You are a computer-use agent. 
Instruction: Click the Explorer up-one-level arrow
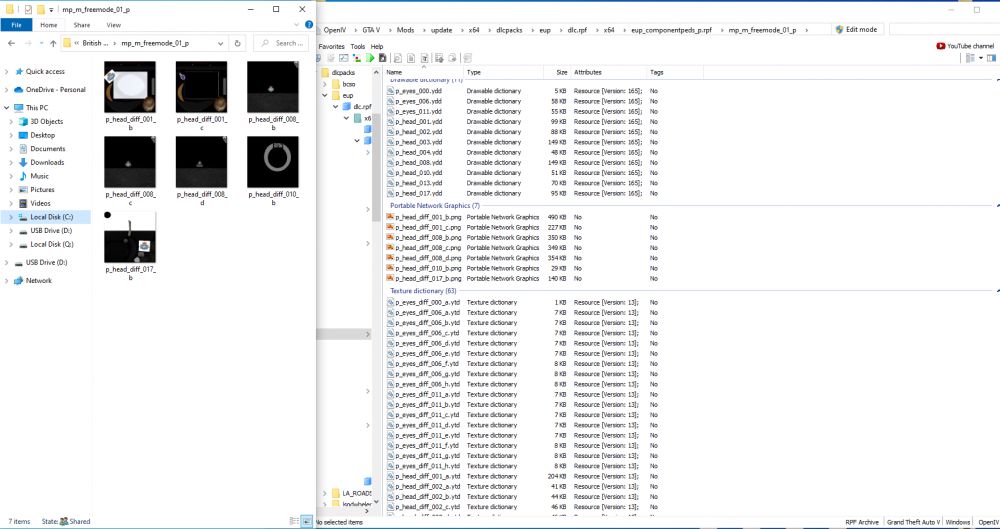point(53,43)
